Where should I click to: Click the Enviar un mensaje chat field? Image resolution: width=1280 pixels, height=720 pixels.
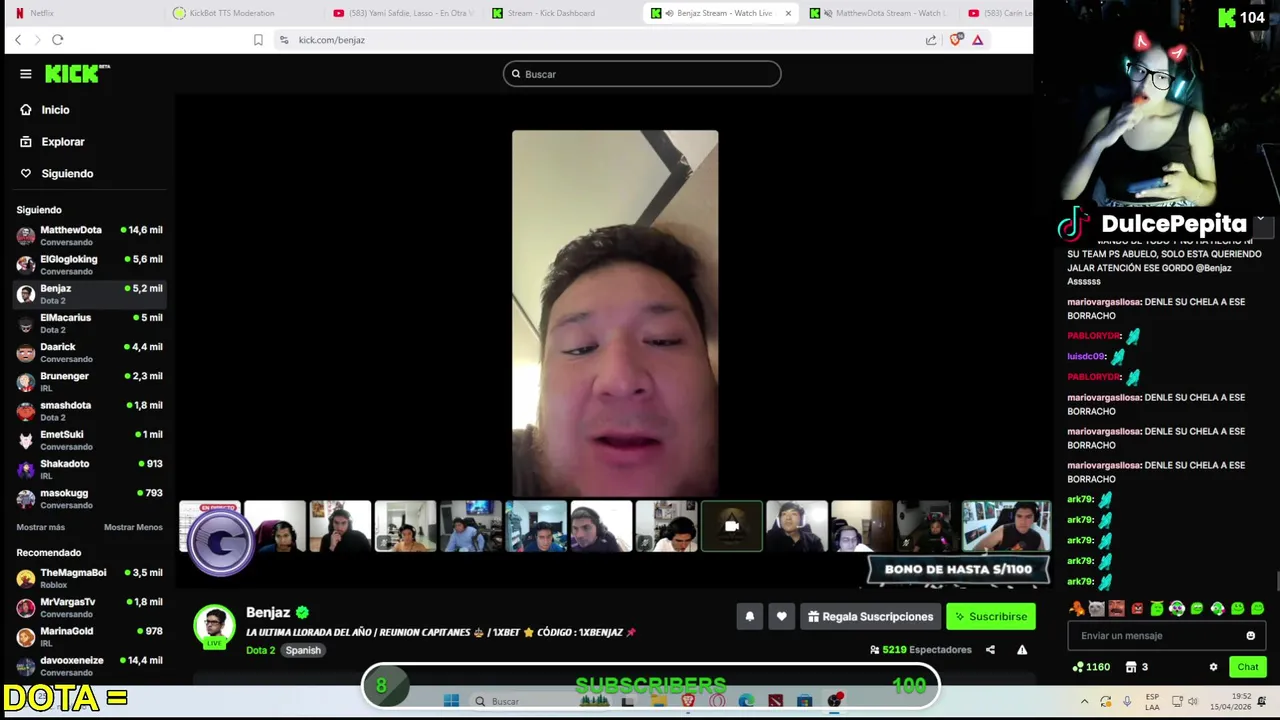coord(1165,636)
